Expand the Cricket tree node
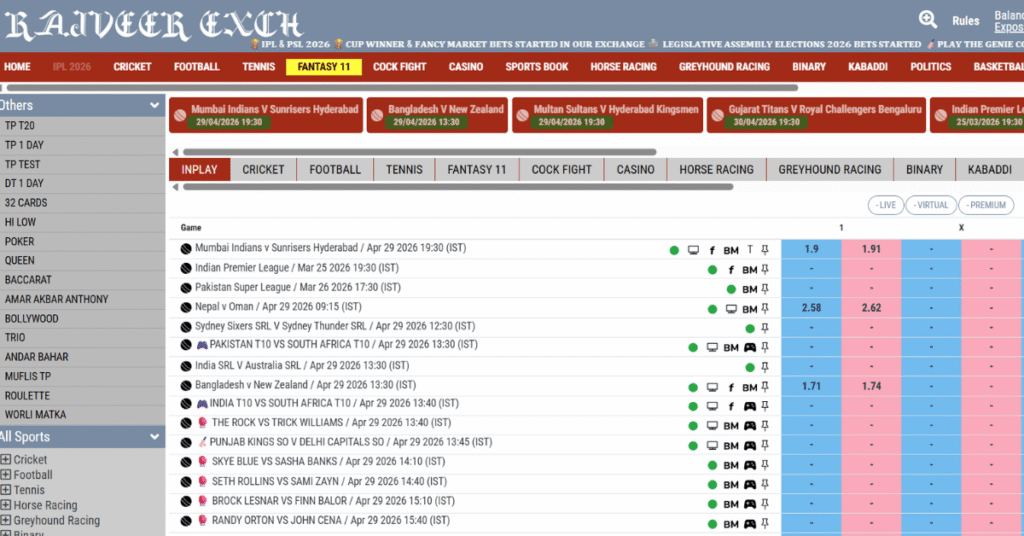 click(x=6, y=460)
